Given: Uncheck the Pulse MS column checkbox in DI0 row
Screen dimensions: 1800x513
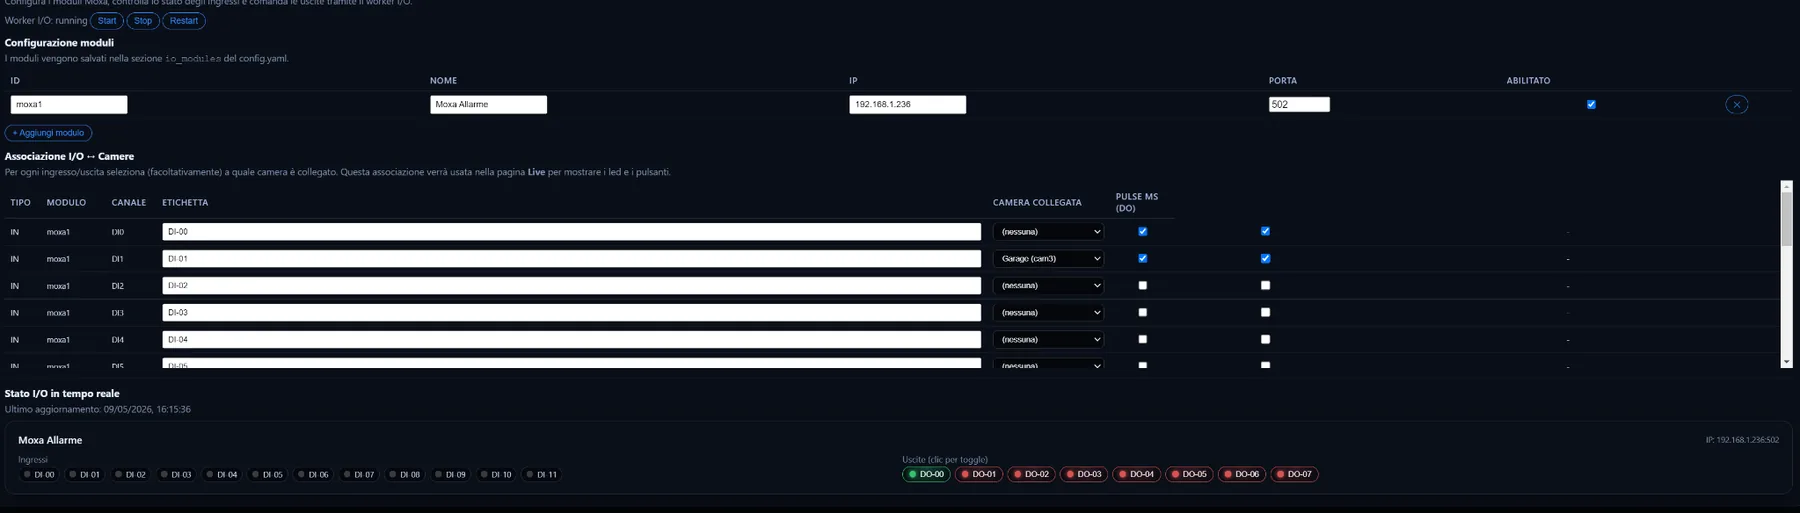Looking at the screenshot, I should coord(1143,231).
